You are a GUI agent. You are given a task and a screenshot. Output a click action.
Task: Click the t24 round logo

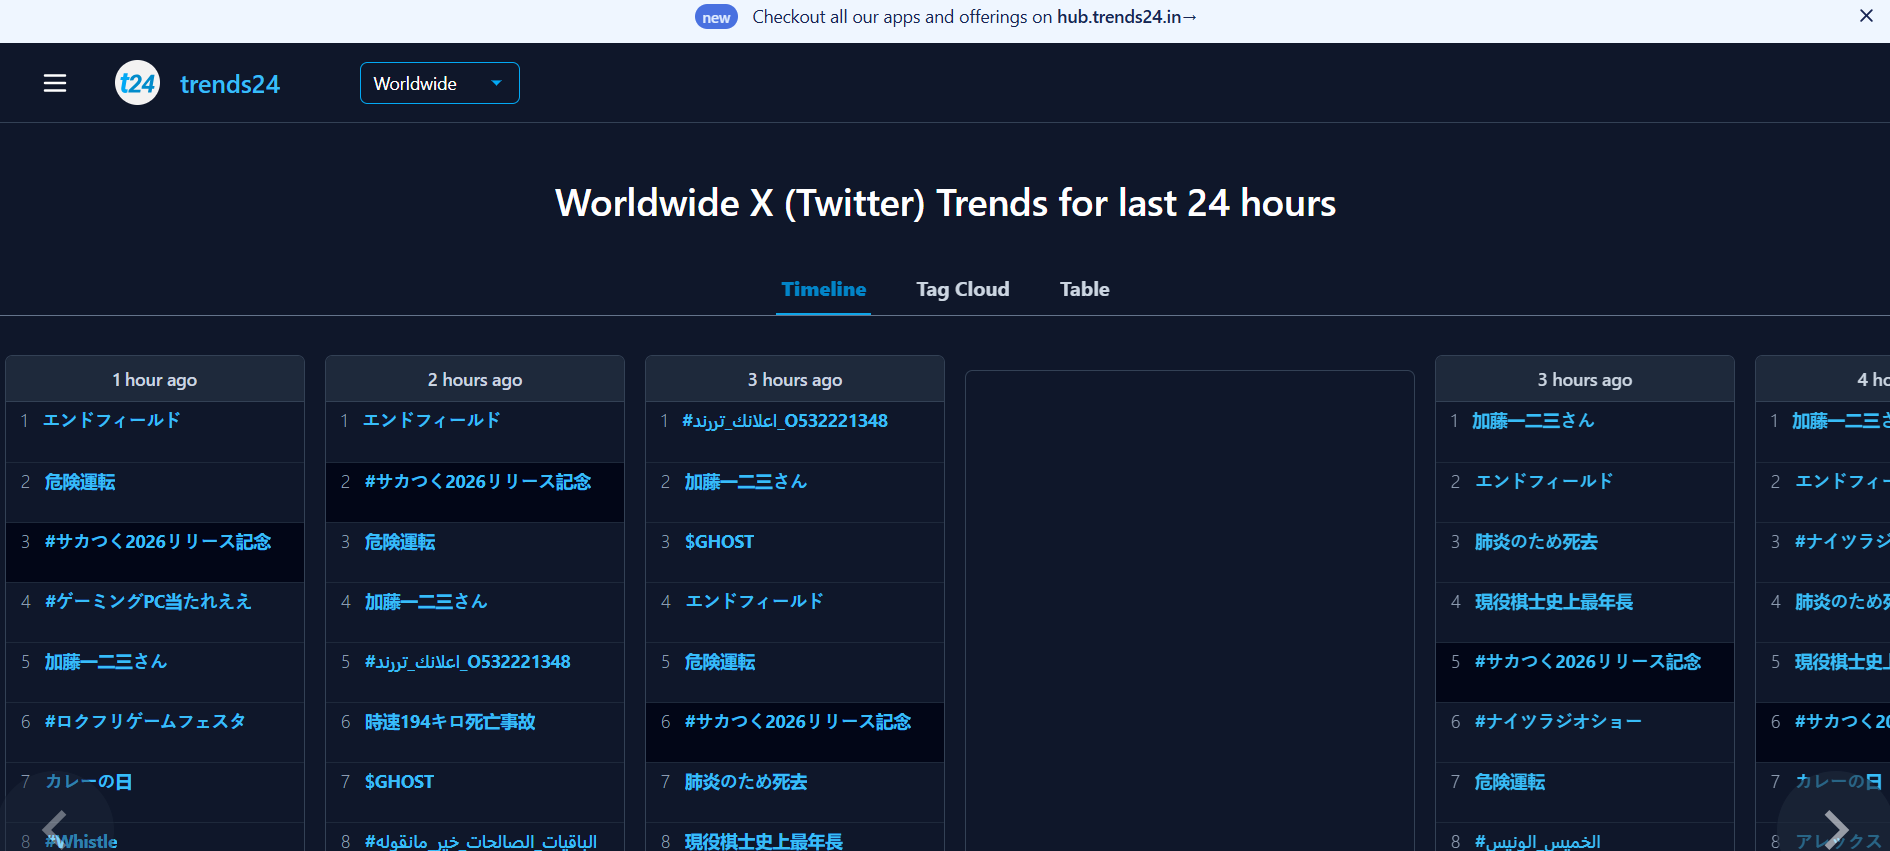(x=137, y=83)
